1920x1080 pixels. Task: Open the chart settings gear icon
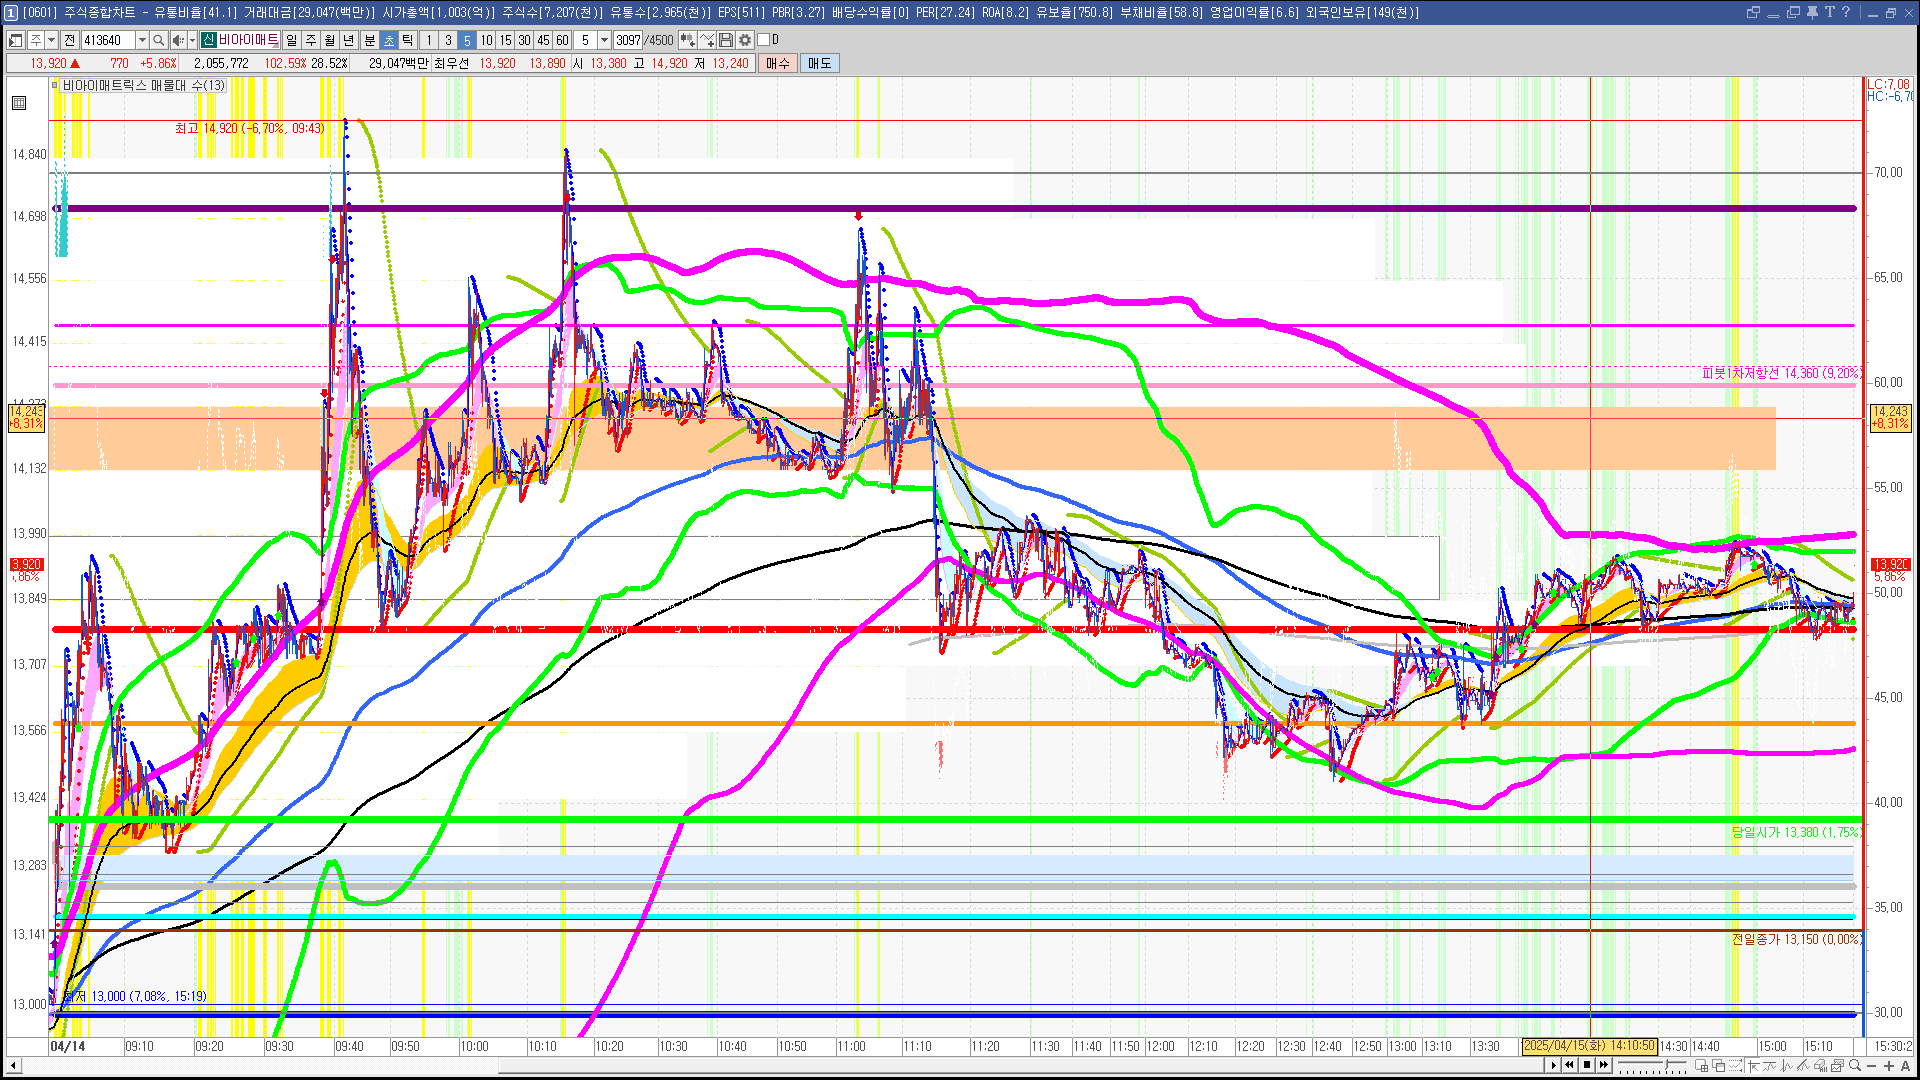click(x=745, y=40)
